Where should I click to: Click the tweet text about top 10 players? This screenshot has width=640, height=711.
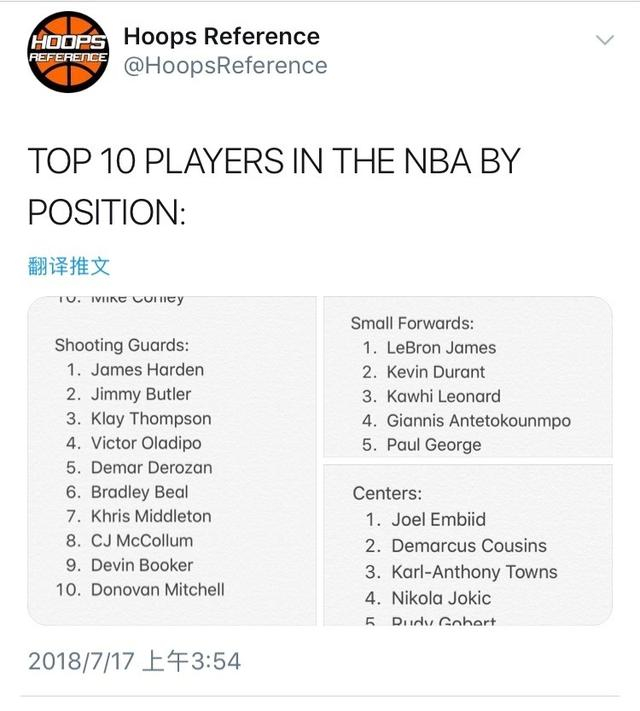click(x=273, y=186)
